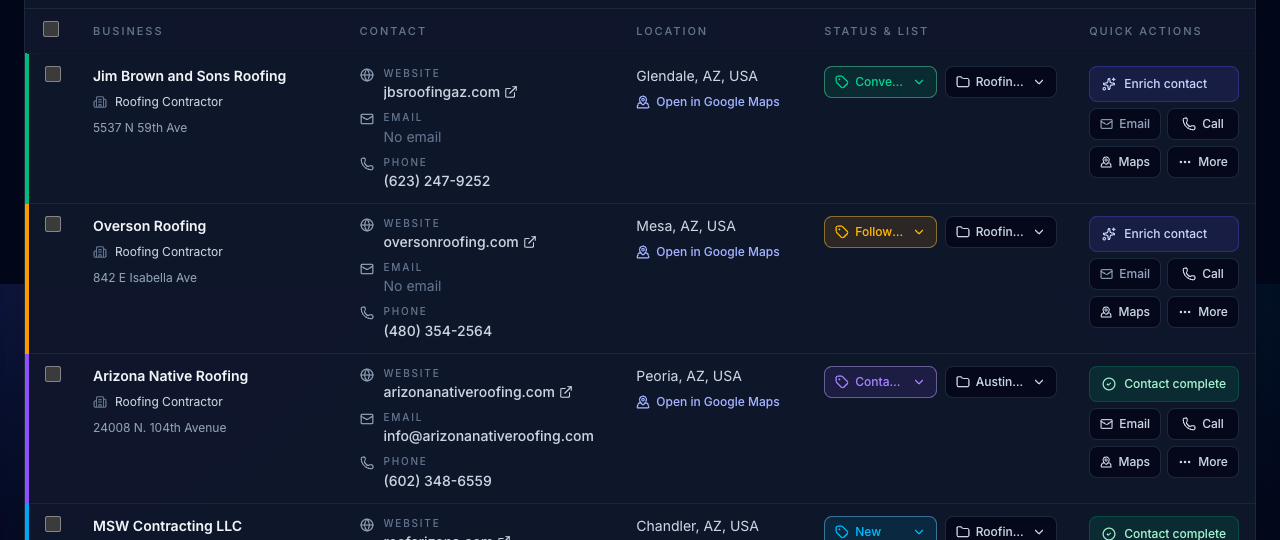Click the globe website icon in the Jim Brown row
This screenshot has height=540, width=1280.
click(367, 74)
